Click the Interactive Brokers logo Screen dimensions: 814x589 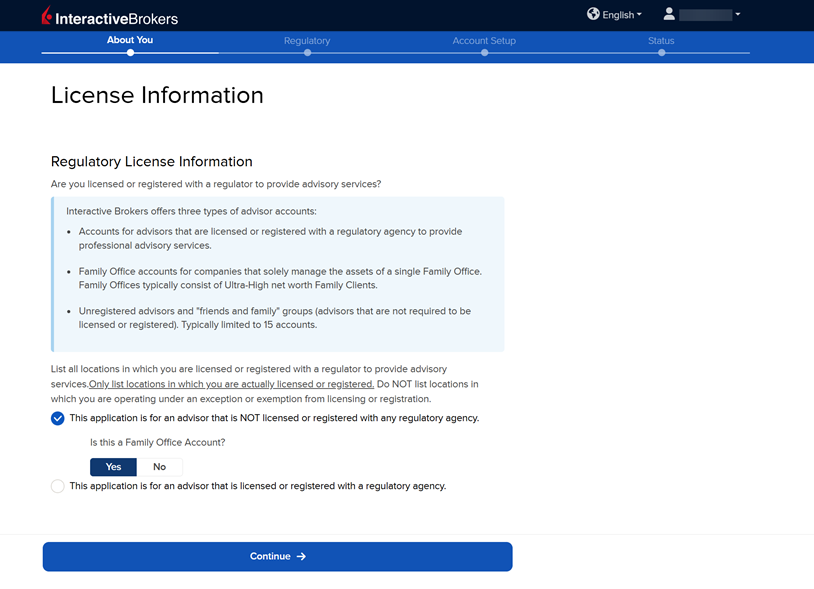click(110, 17)
